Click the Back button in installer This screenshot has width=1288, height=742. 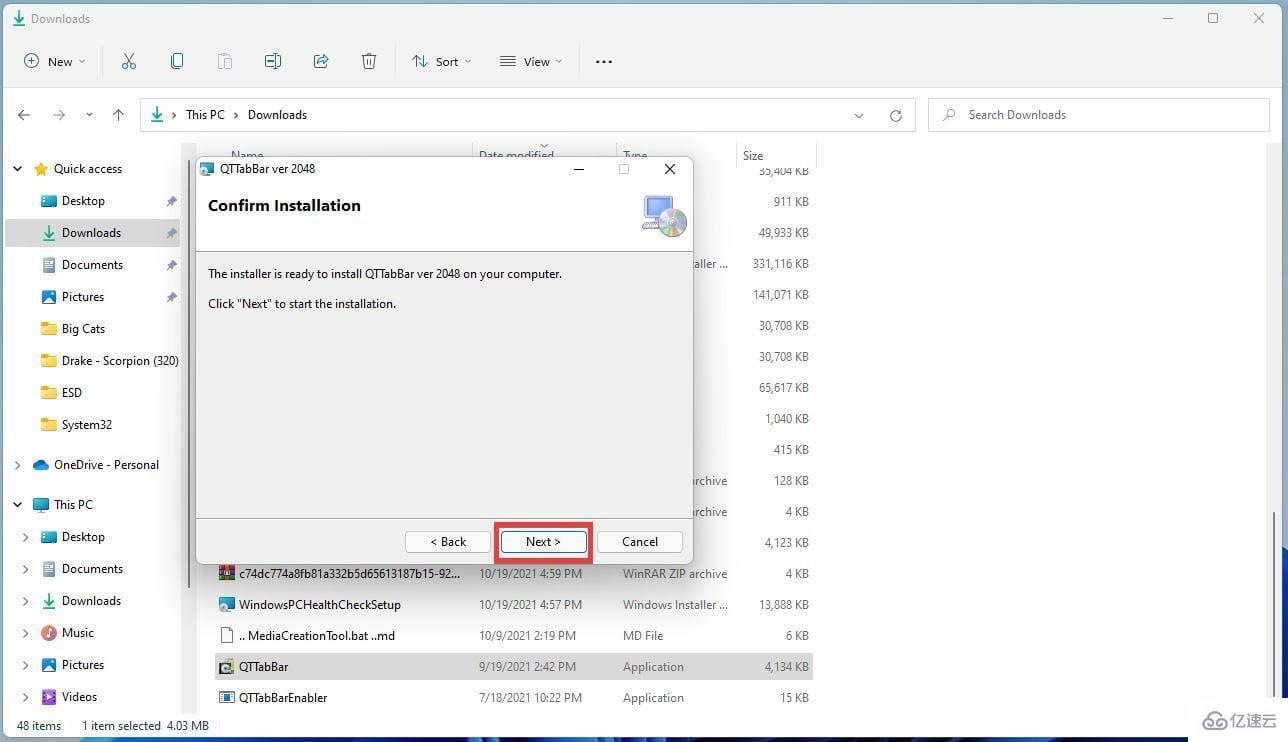click(x=448, y=542)
